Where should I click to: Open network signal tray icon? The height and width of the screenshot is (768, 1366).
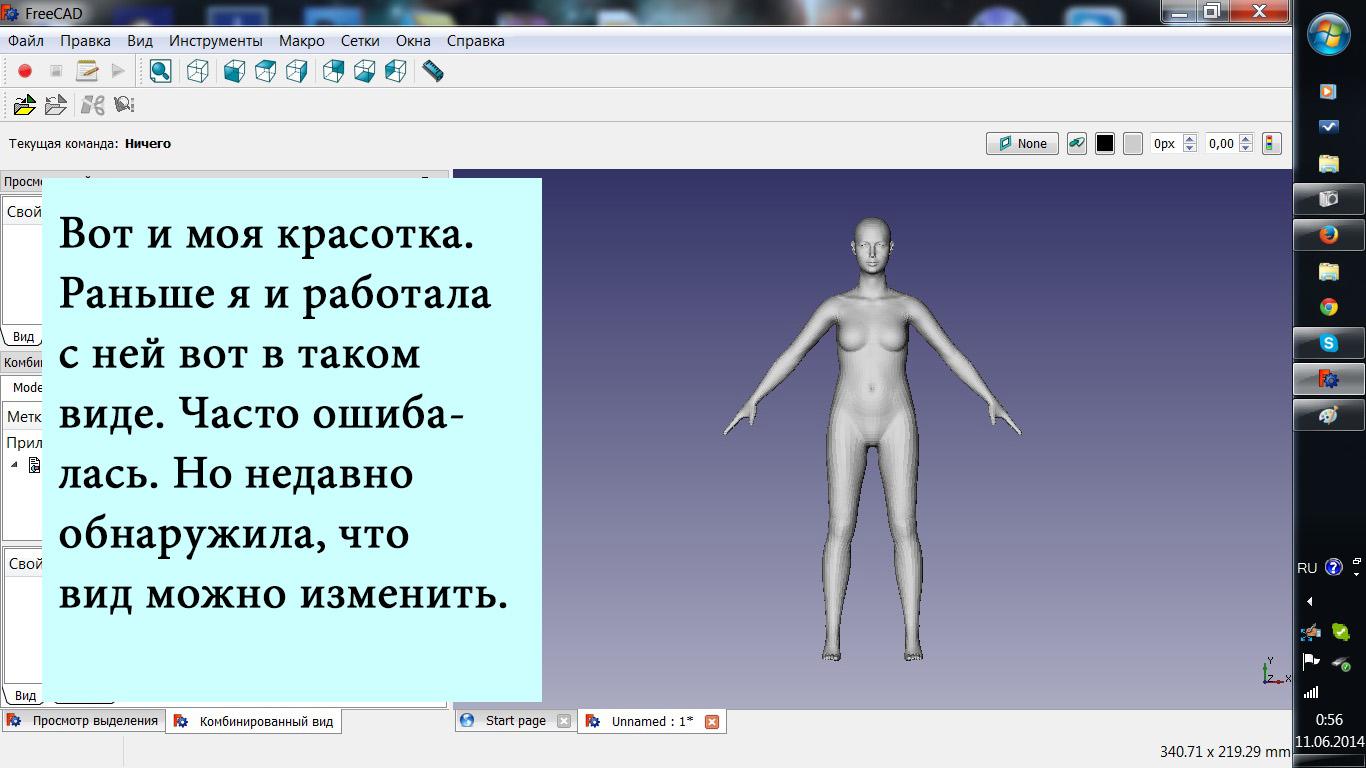pyautogui.click(x=1311, y=692)
